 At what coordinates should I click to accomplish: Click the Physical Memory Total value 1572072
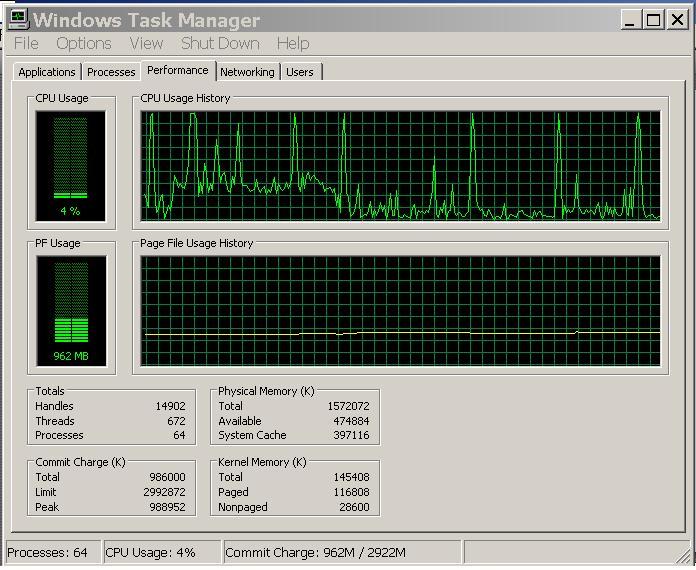[348, 406]
